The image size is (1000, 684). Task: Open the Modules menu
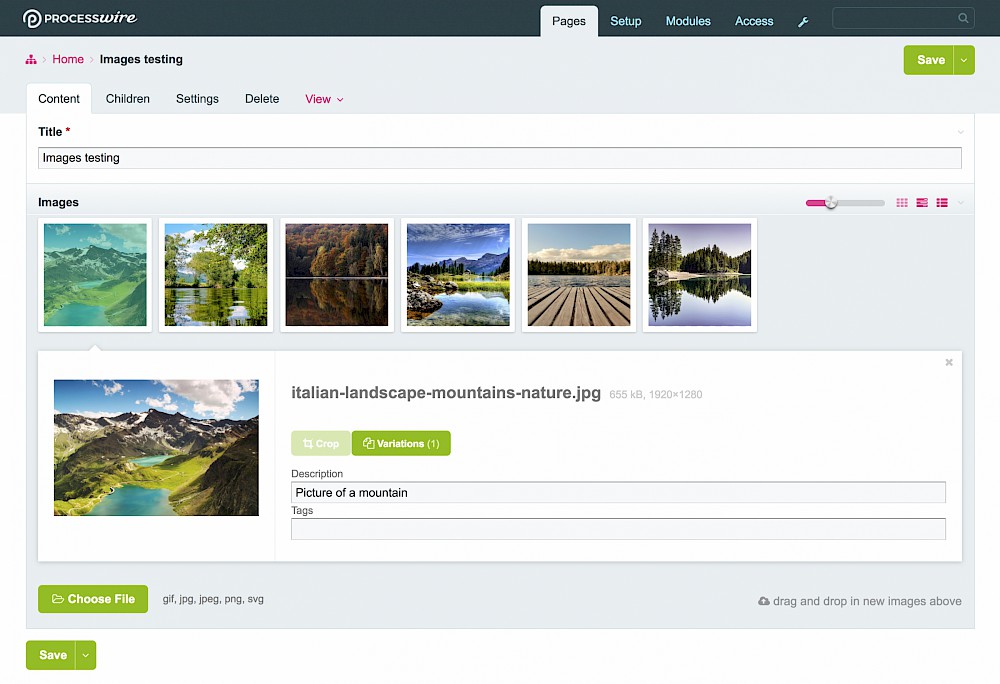pos(688,21)
